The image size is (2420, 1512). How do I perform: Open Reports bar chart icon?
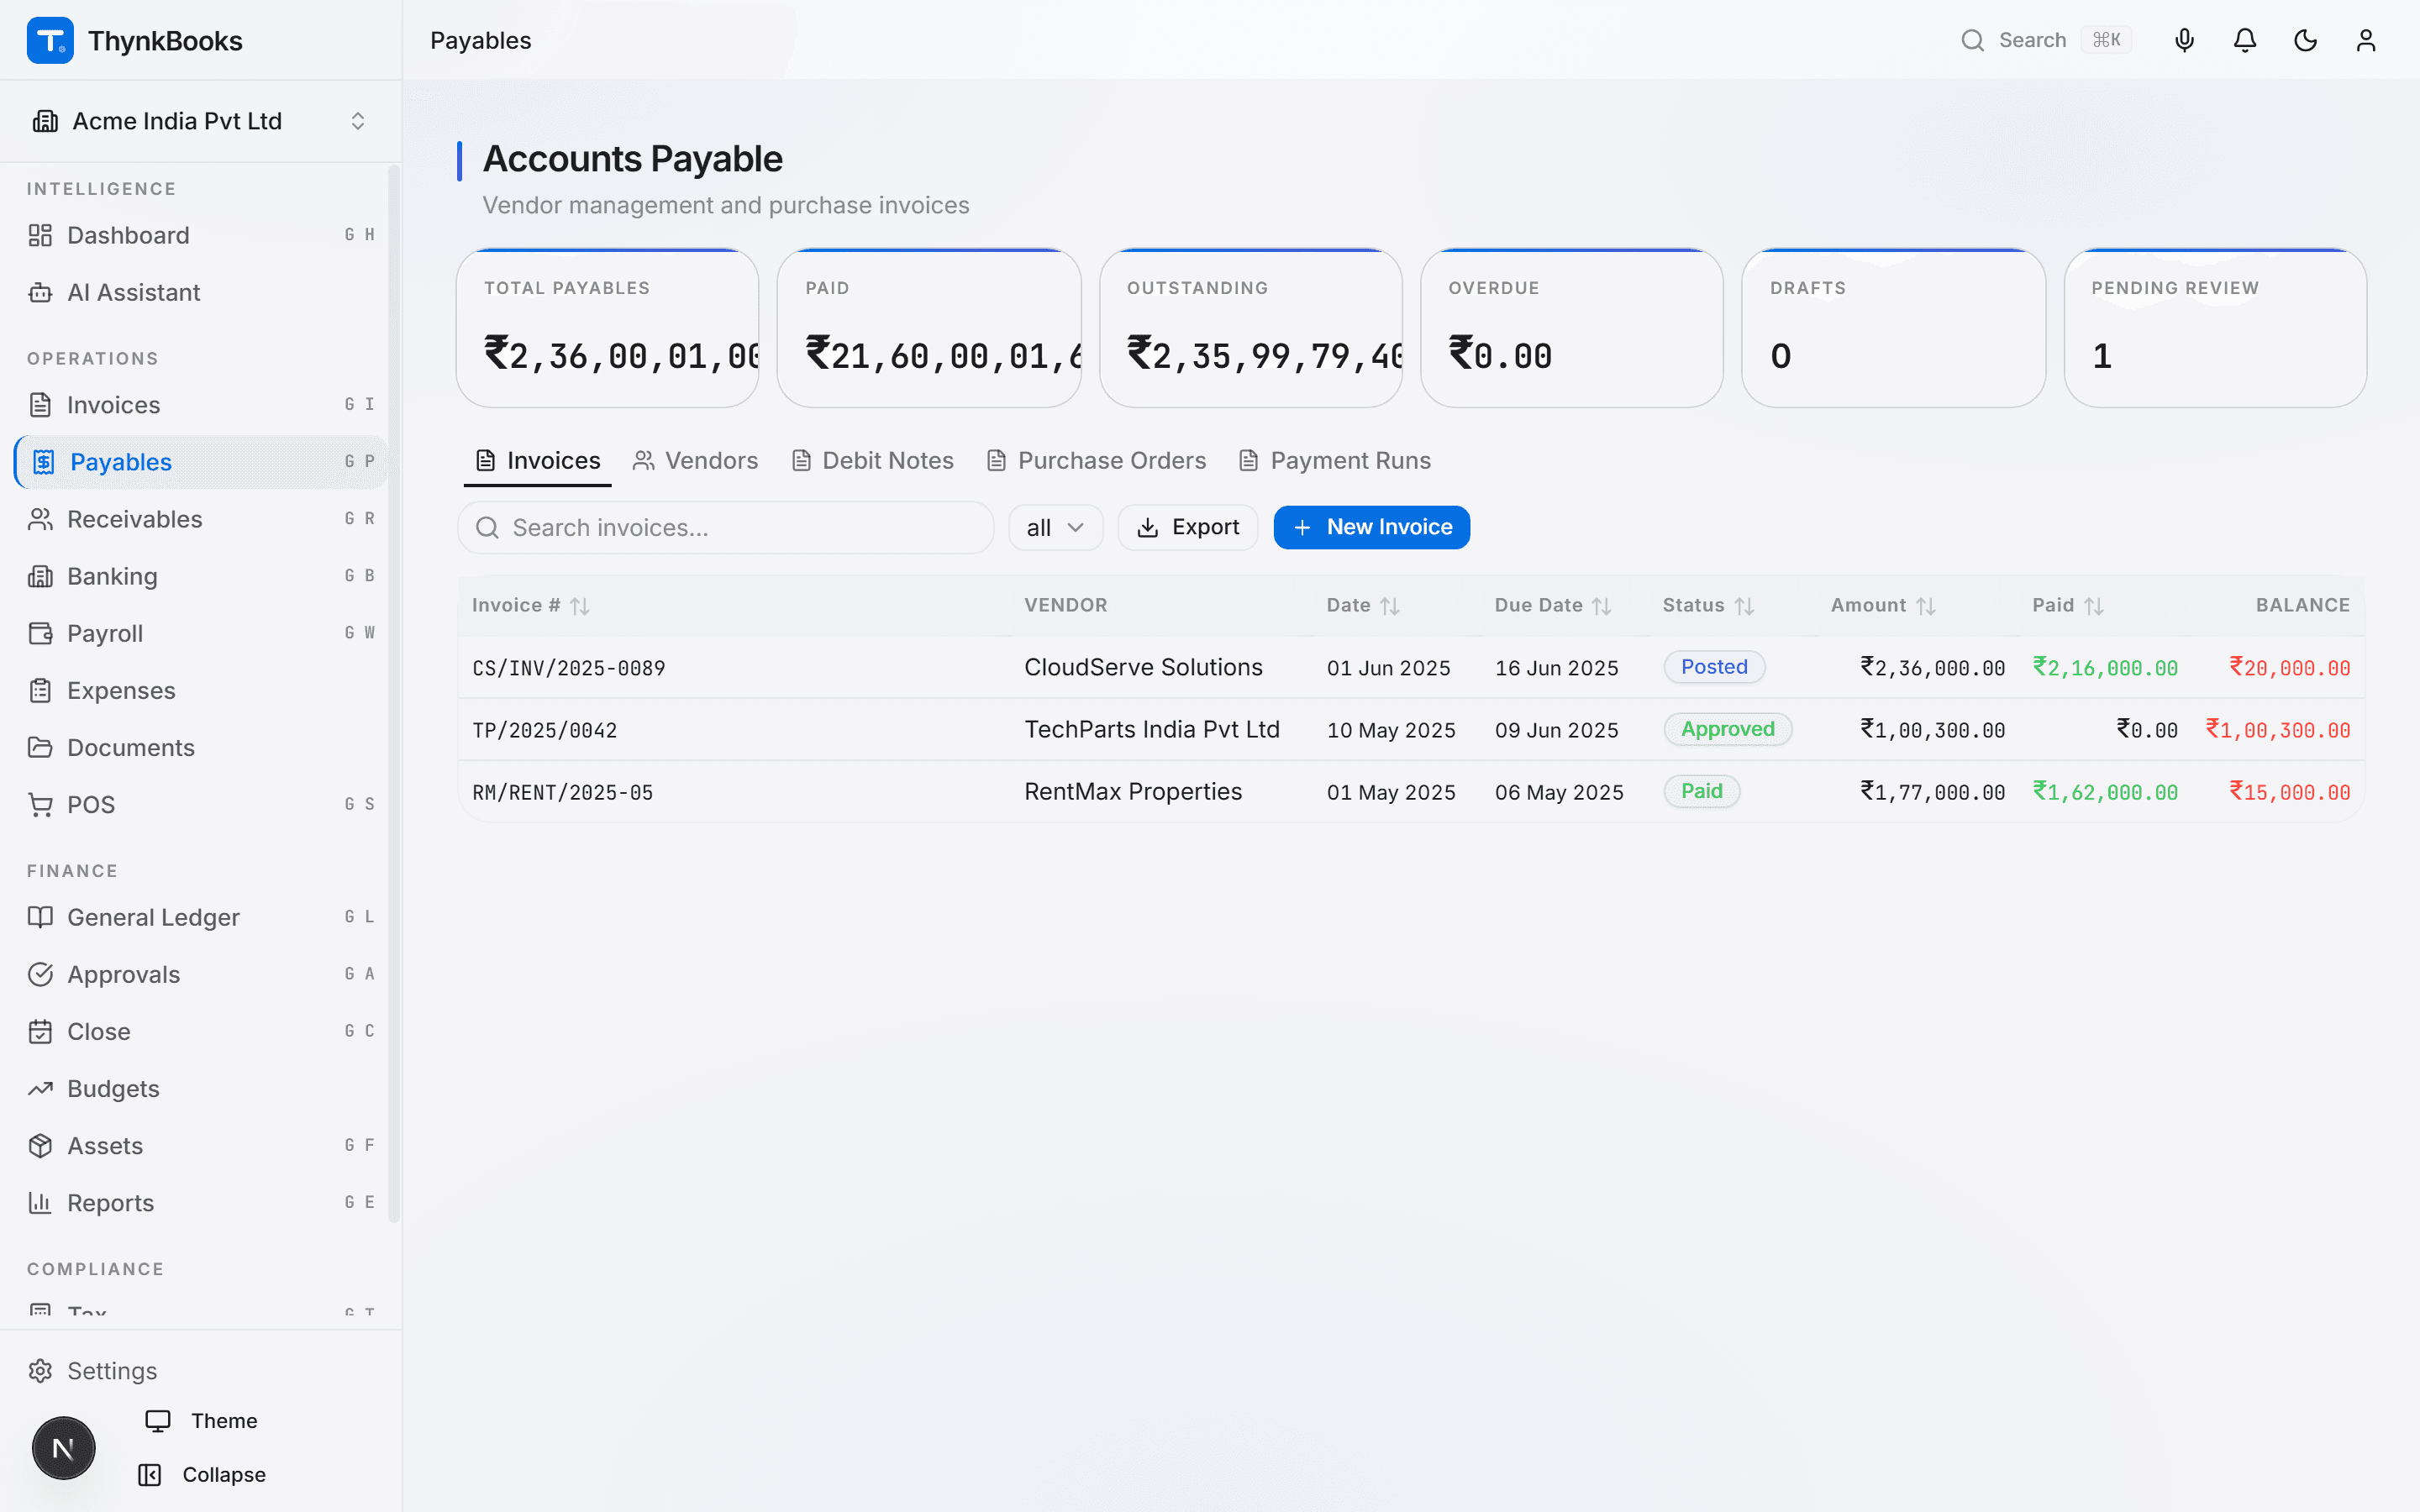pyautogui.click(x=40, y=1202)
